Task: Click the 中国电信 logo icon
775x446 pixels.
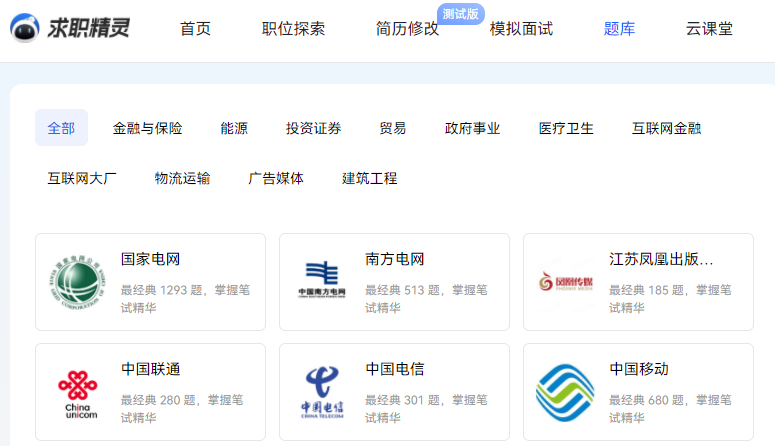Action: 322,392
